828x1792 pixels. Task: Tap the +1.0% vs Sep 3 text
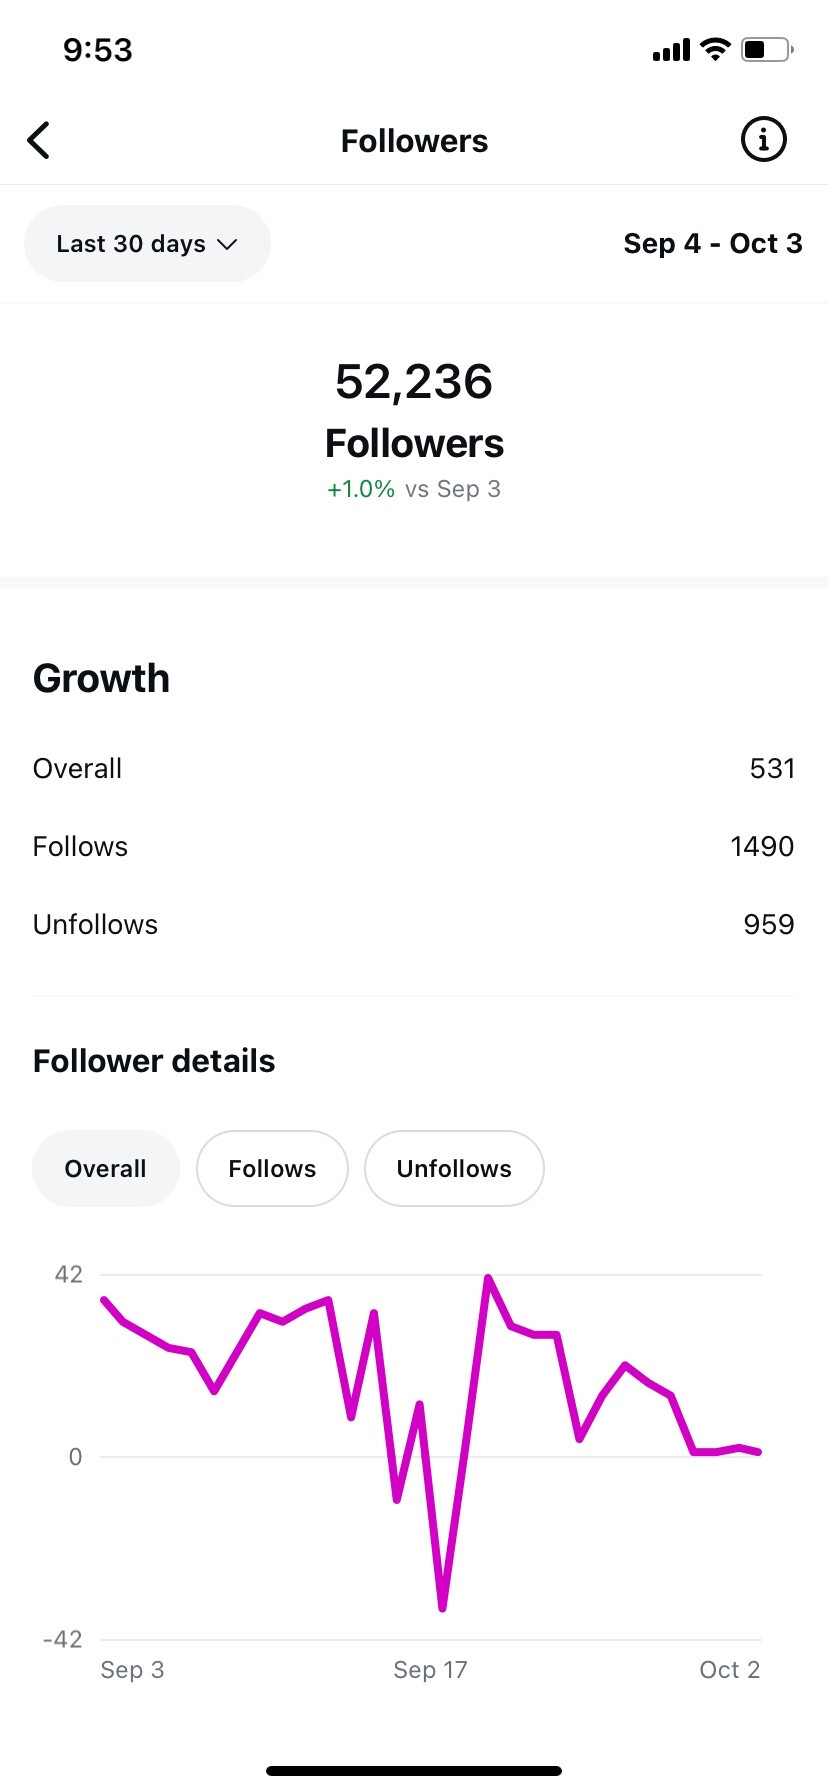point(414,489)
